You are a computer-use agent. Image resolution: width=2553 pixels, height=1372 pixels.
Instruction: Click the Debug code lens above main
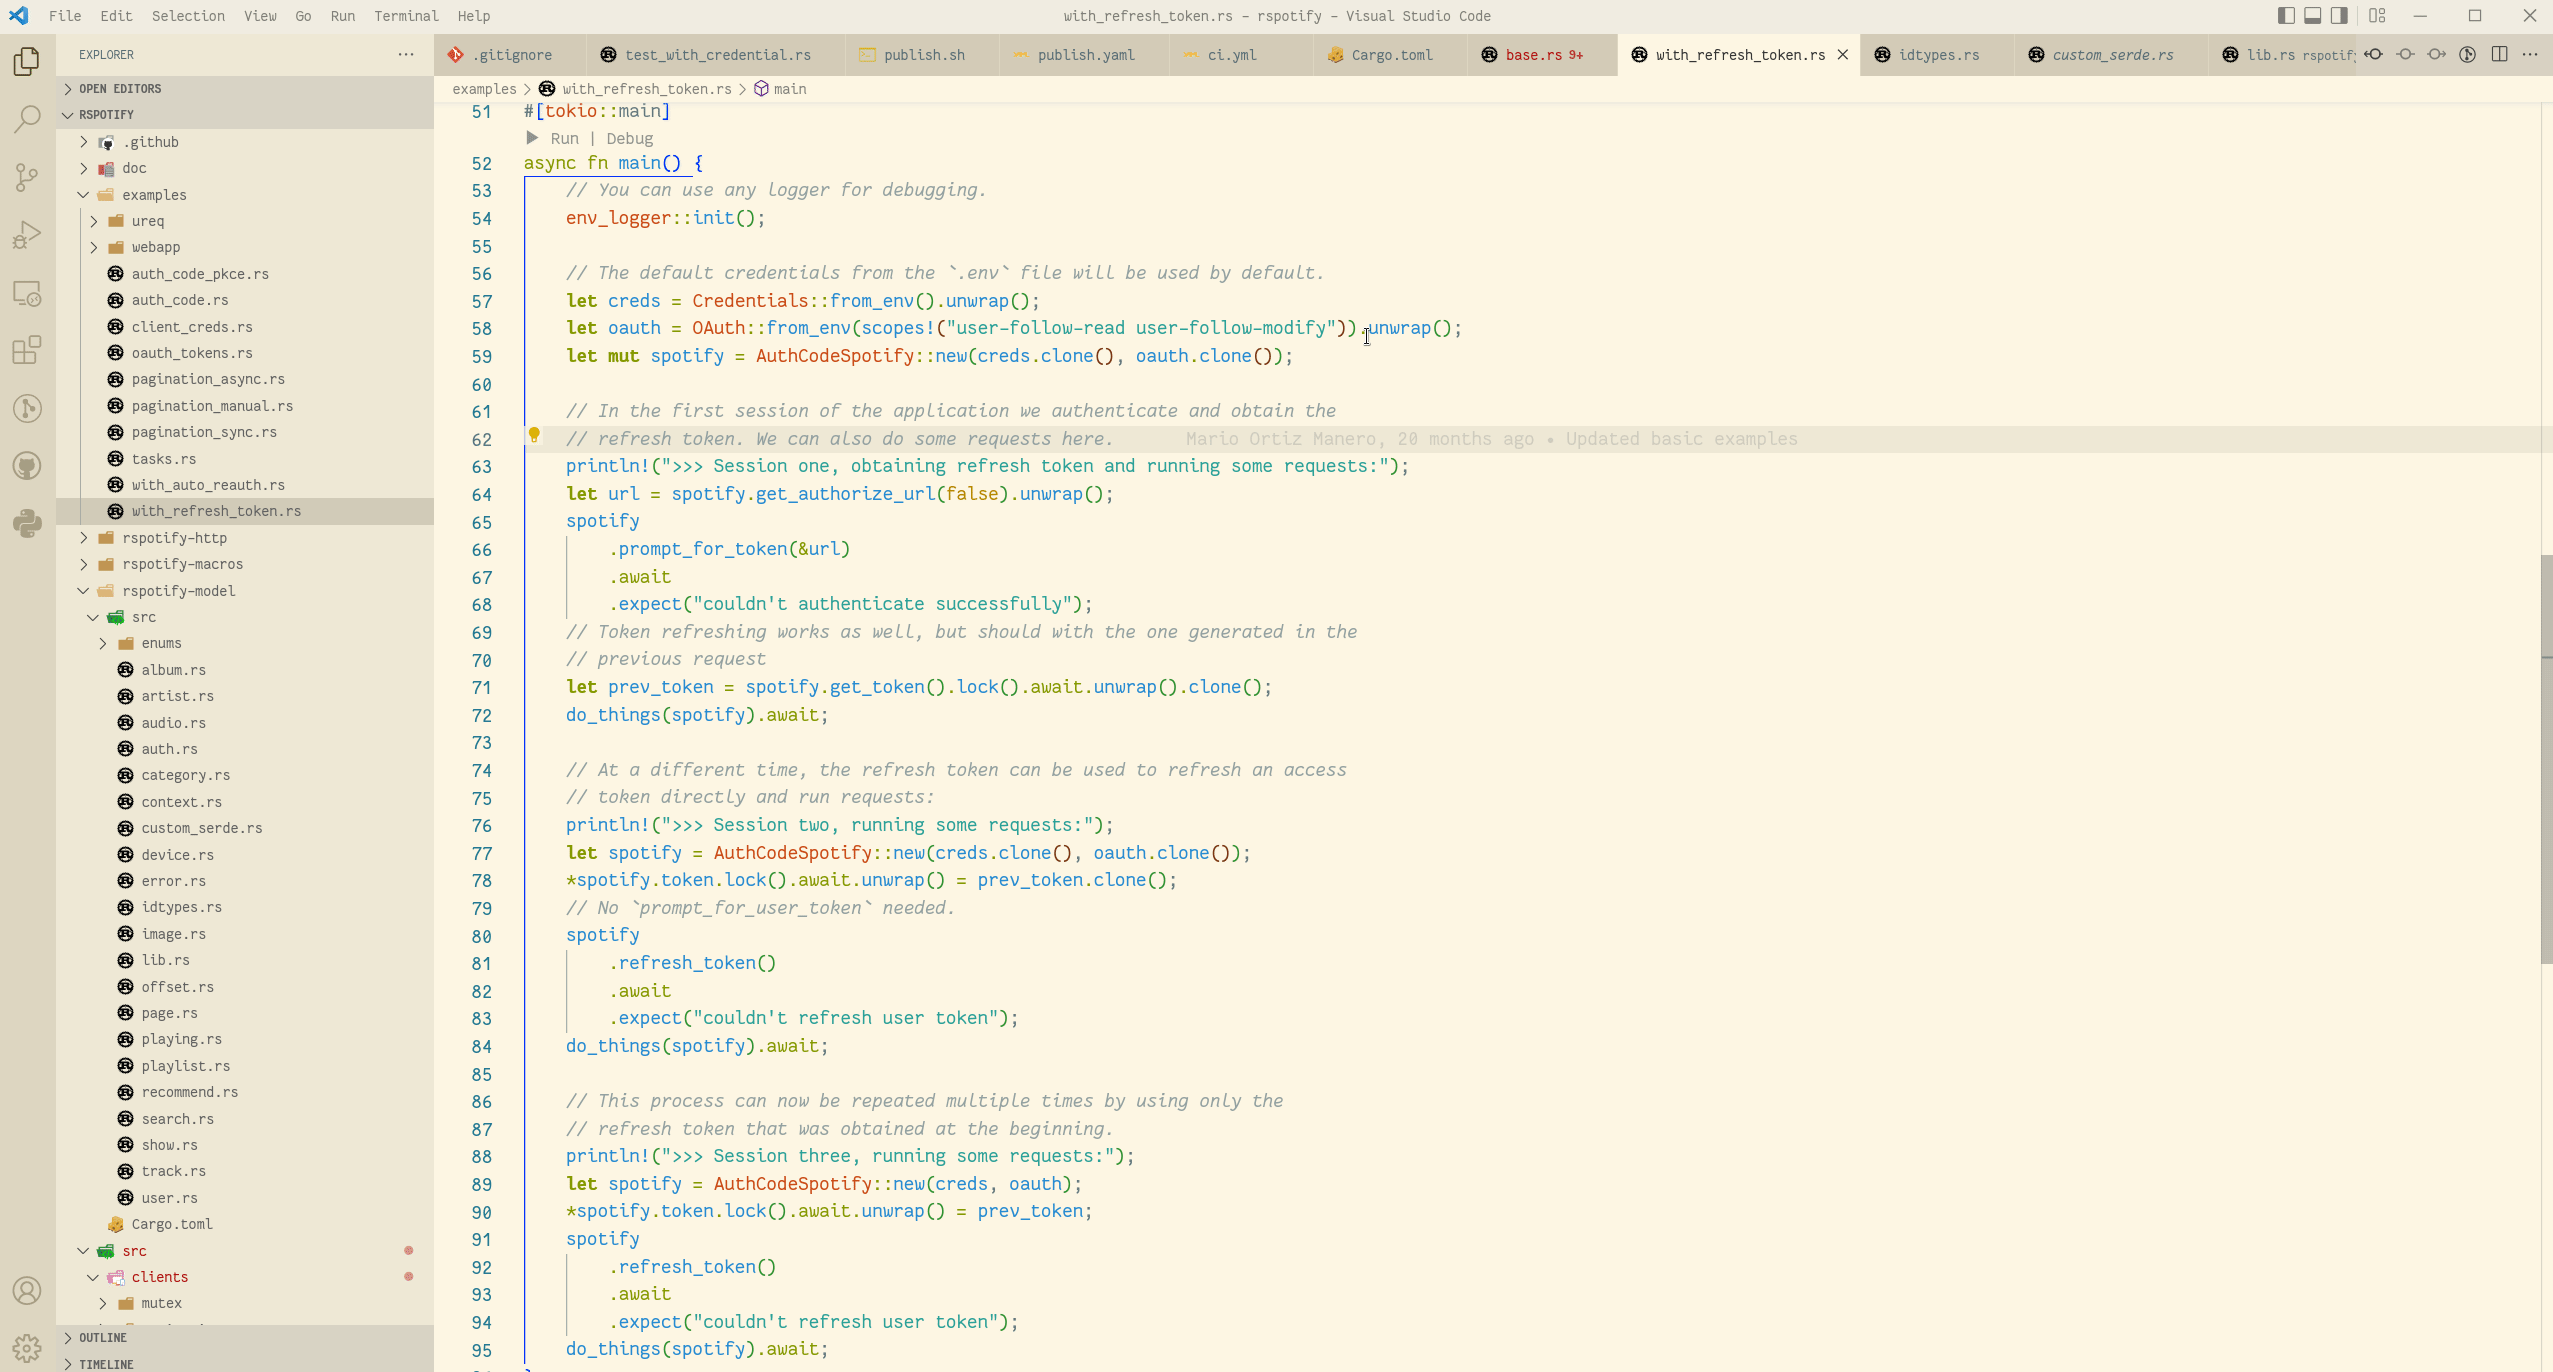[x=629, y=139]
